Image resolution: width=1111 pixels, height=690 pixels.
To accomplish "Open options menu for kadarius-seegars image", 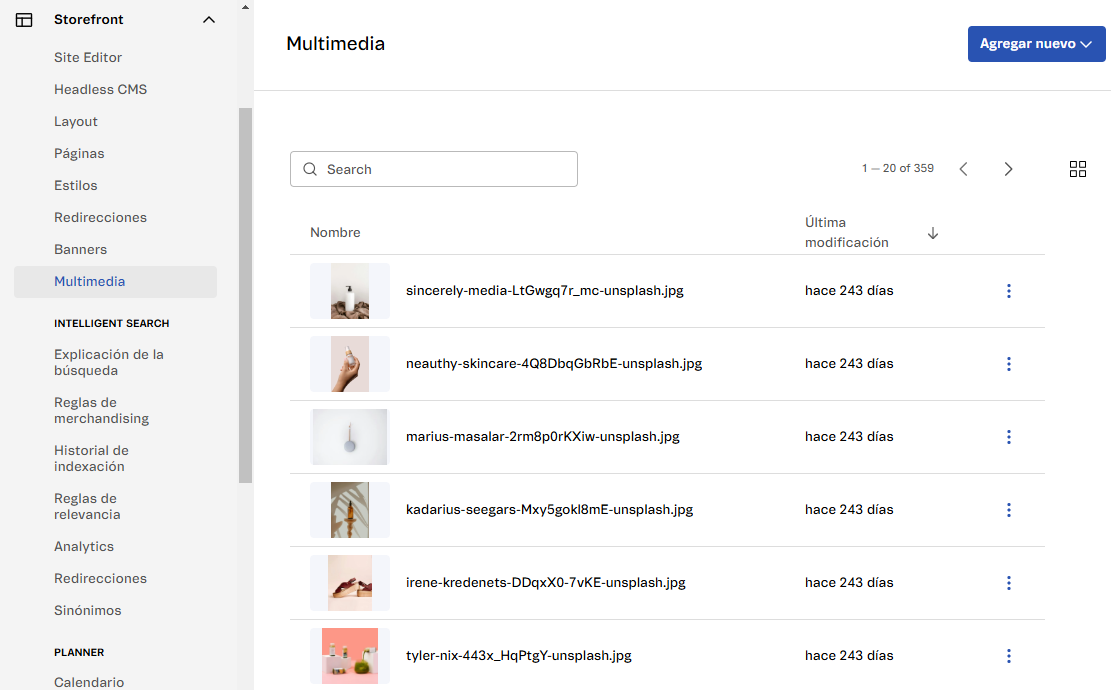I will pyautogui.click(x=1008, y=510).
